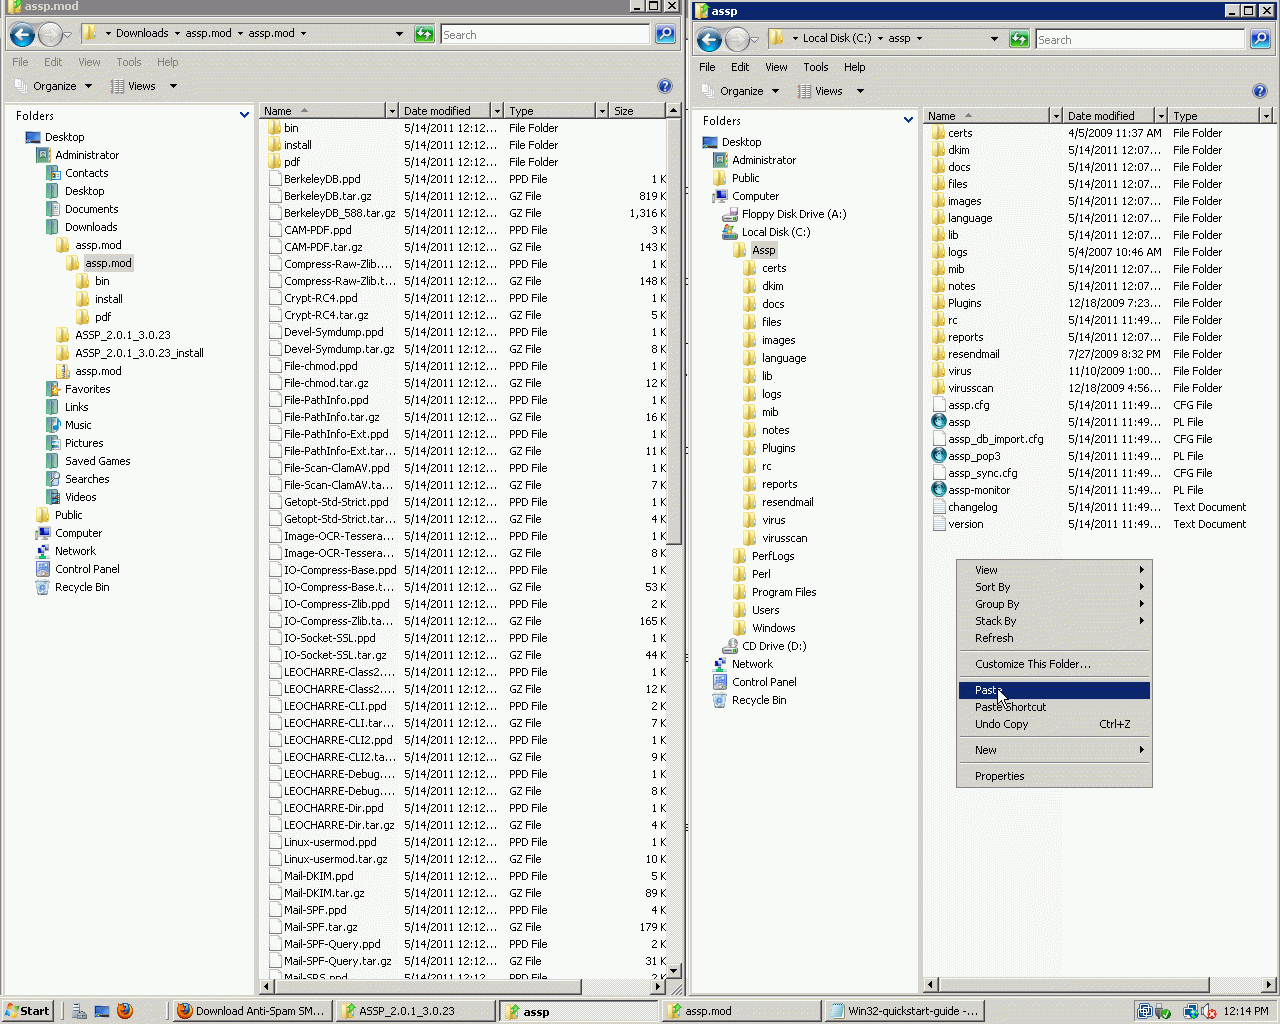Click search magnifier in assp window
Image resolution: width=1280 pixels, height=1024 pixels.
[1260, 39]
